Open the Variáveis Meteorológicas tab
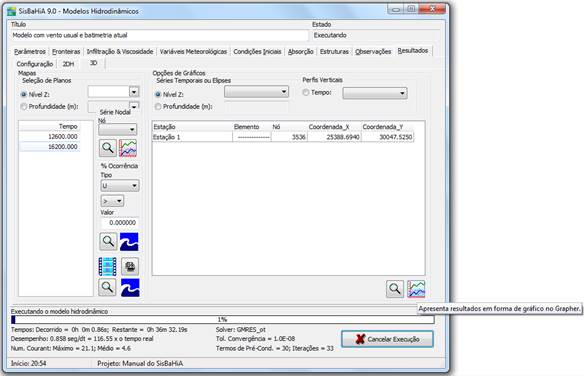The height and width of the screenshot is (376, 584). pos(193,51)
